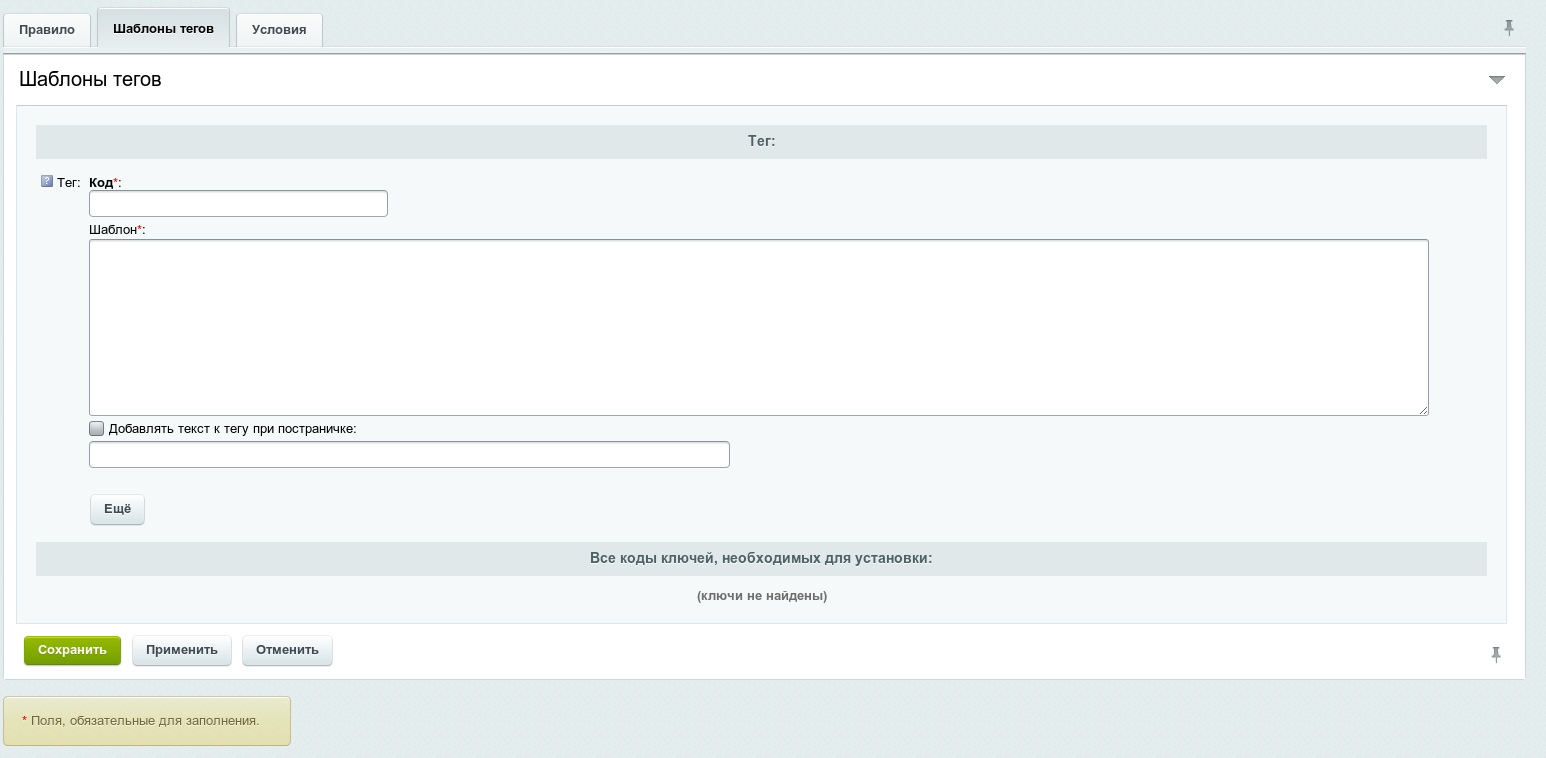Click the "(ключи не найдены)" message
Viewport: 1546px width, 758px height.
tap(761, 596)
